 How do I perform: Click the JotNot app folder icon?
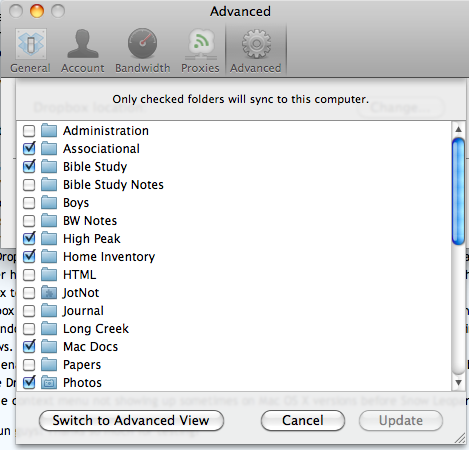[49, 293]
